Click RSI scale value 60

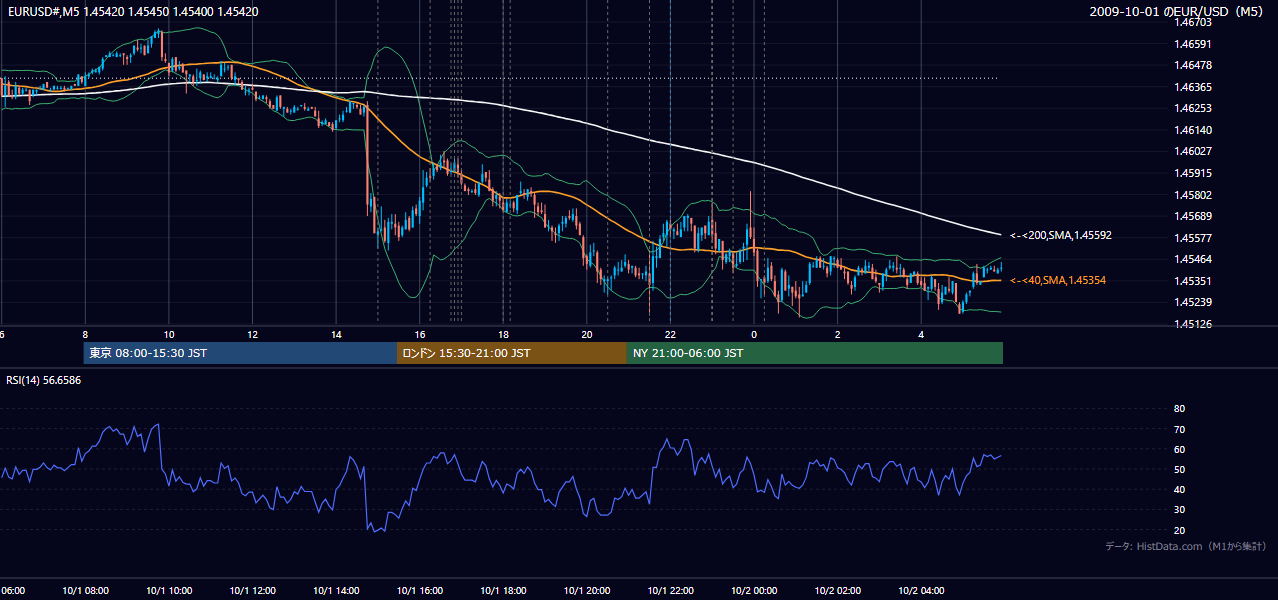pos(1179,449)
